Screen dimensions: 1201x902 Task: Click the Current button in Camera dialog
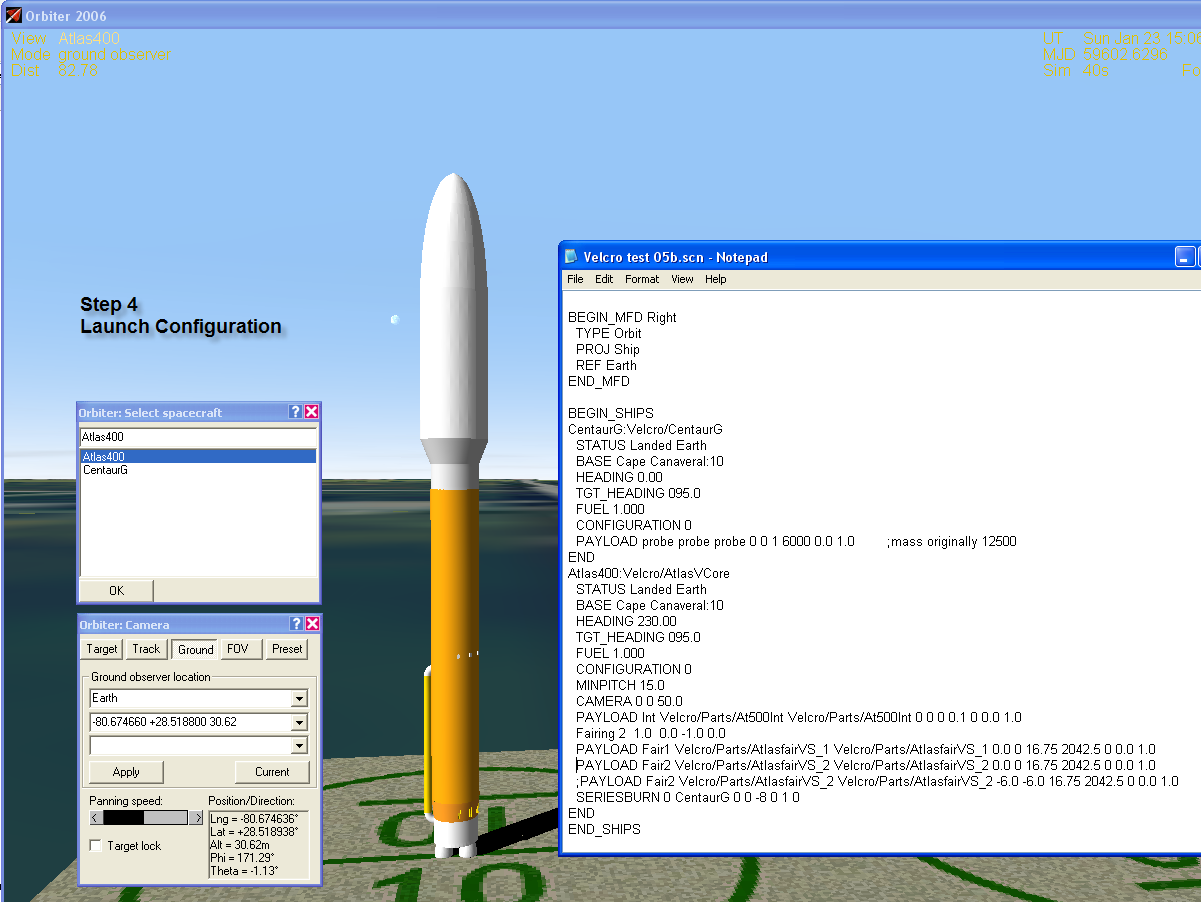point(272,772)
